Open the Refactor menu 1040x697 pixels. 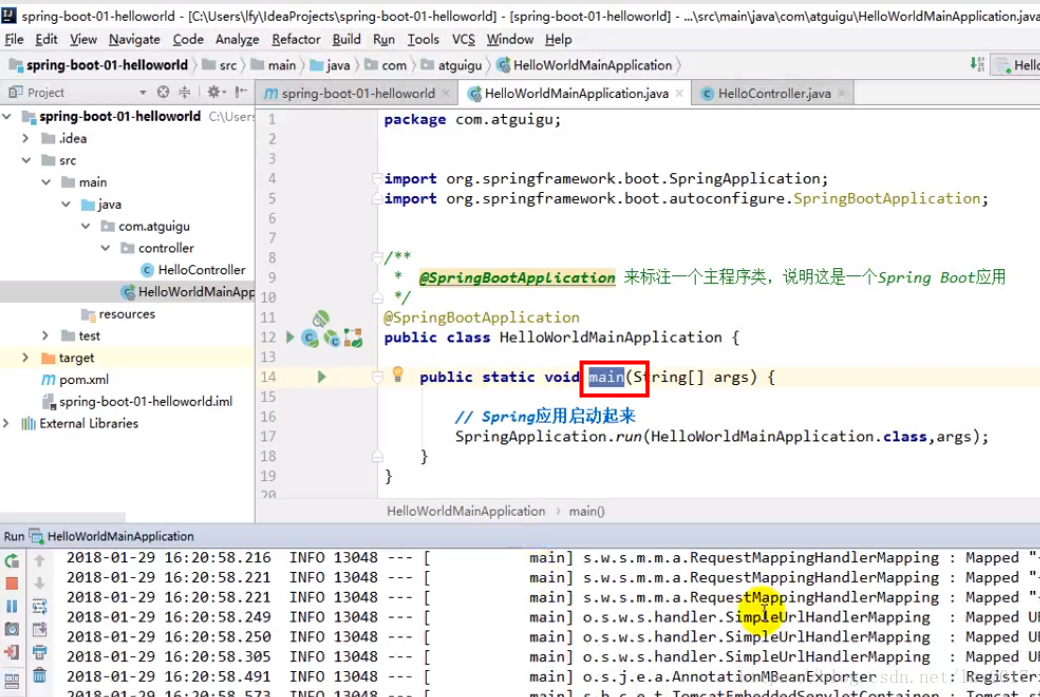click(x=296, y=40)
